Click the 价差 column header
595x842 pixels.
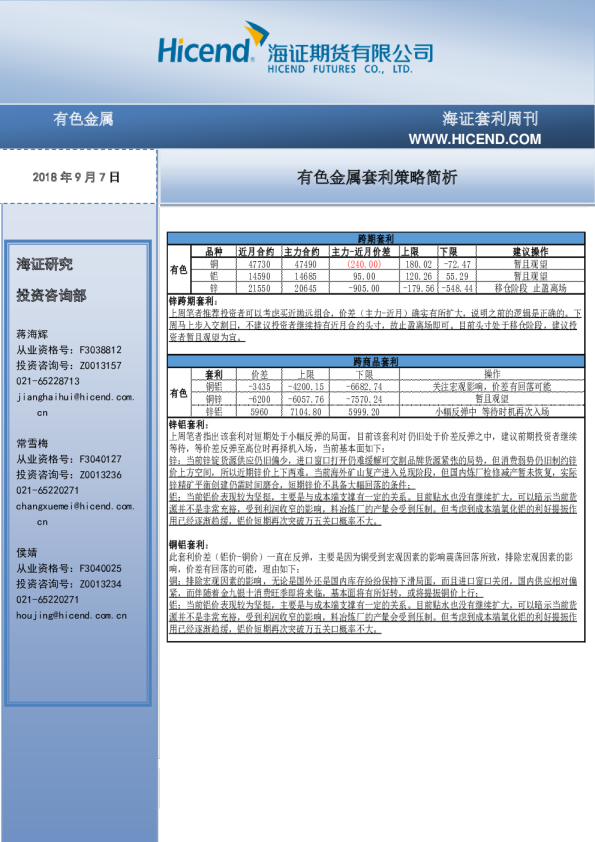pos(259,374)
